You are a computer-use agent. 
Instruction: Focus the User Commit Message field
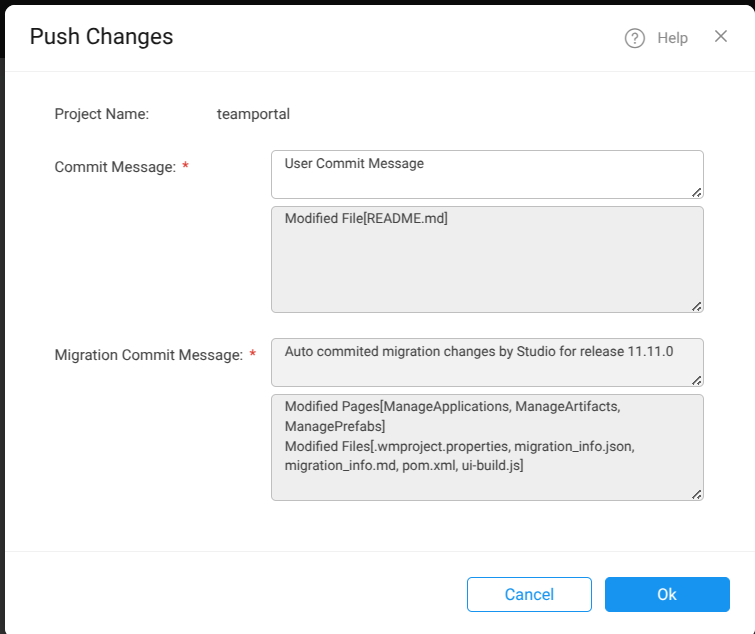click(486, 174)
